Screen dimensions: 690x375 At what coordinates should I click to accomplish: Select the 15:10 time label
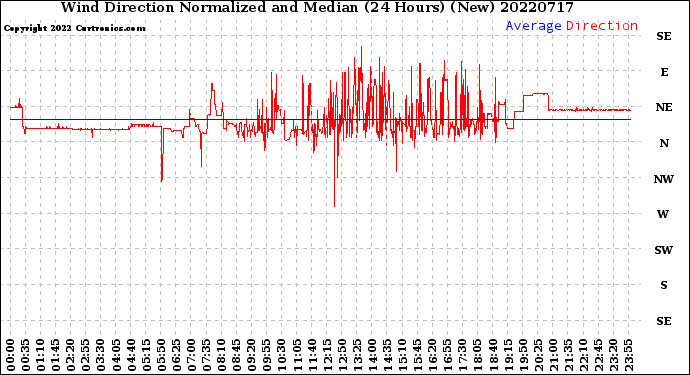click(x=402, y=355)
